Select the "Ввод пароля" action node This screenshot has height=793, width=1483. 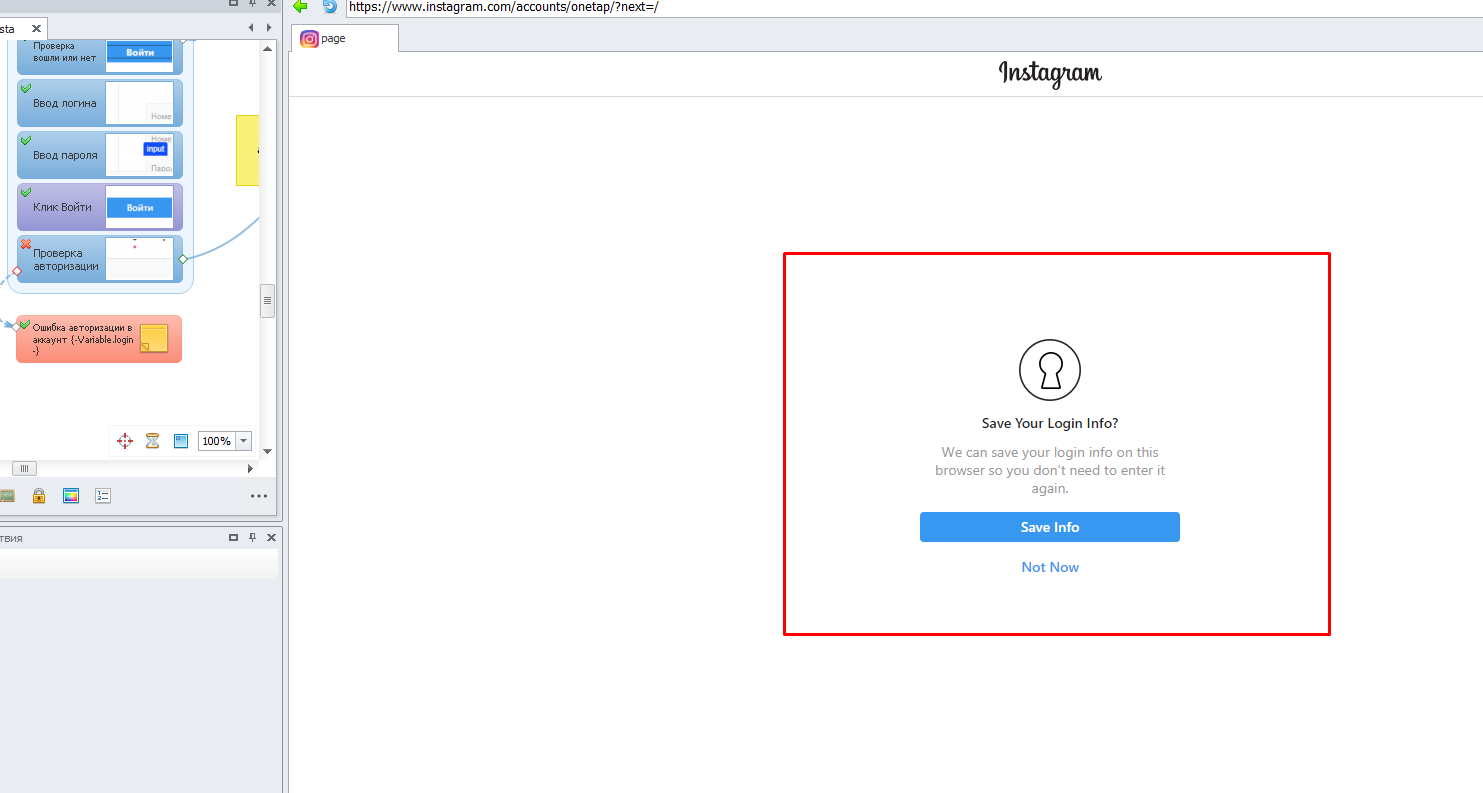coord(100,155)
